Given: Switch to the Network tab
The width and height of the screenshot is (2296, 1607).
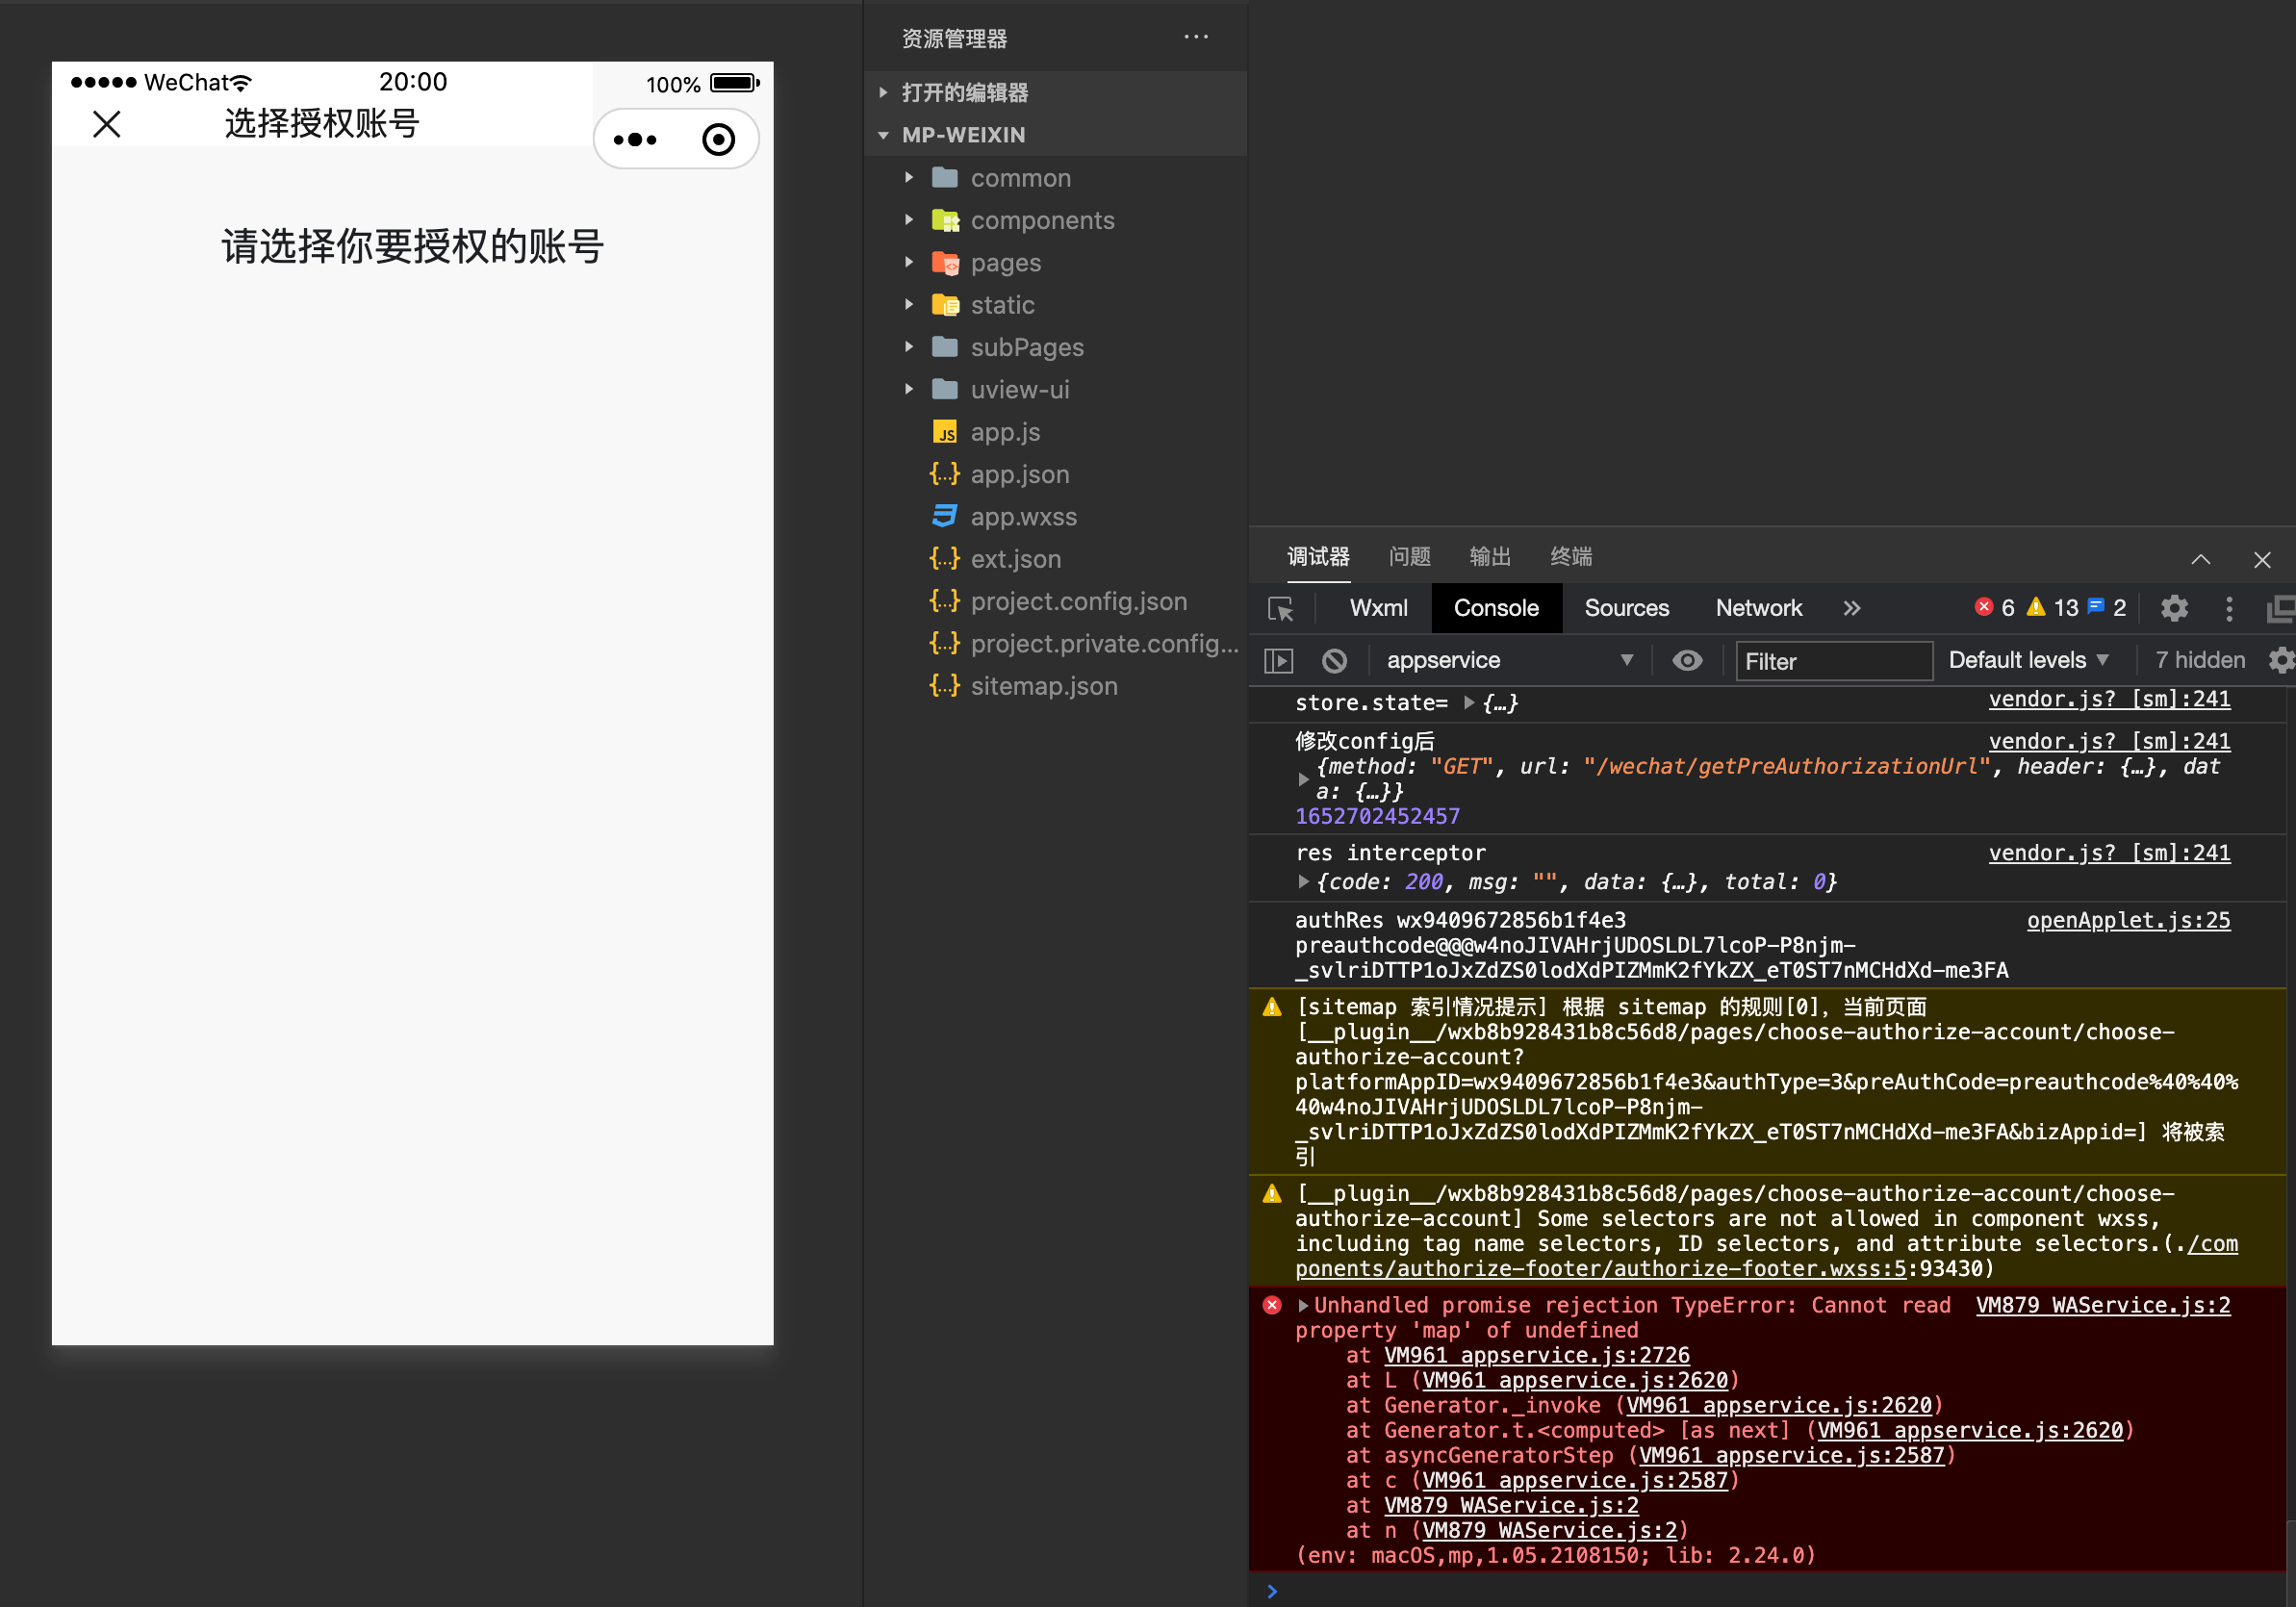Looking at the screenshot, I should coord(1758,608).
